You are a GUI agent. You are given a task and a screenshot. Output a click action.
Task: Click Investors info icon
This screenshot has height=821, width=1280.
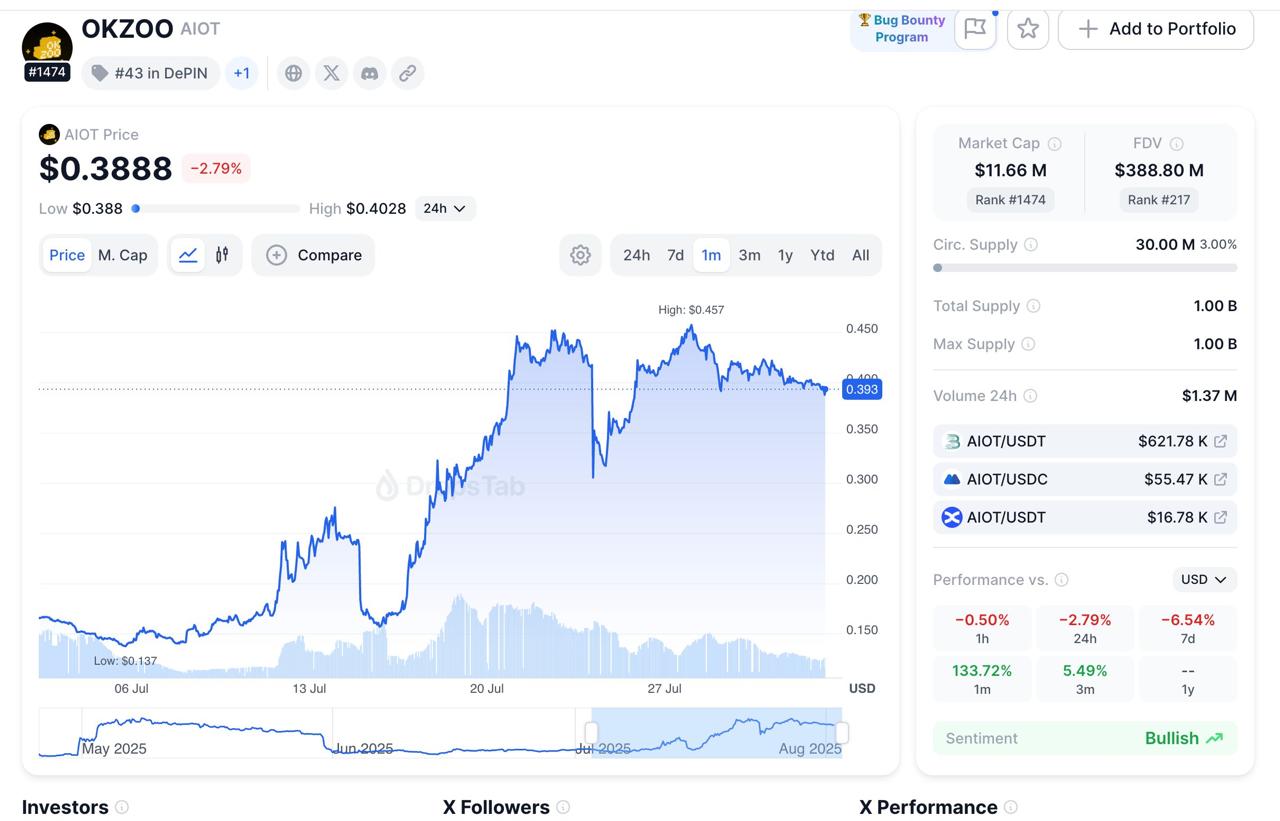tap(122, 807)
